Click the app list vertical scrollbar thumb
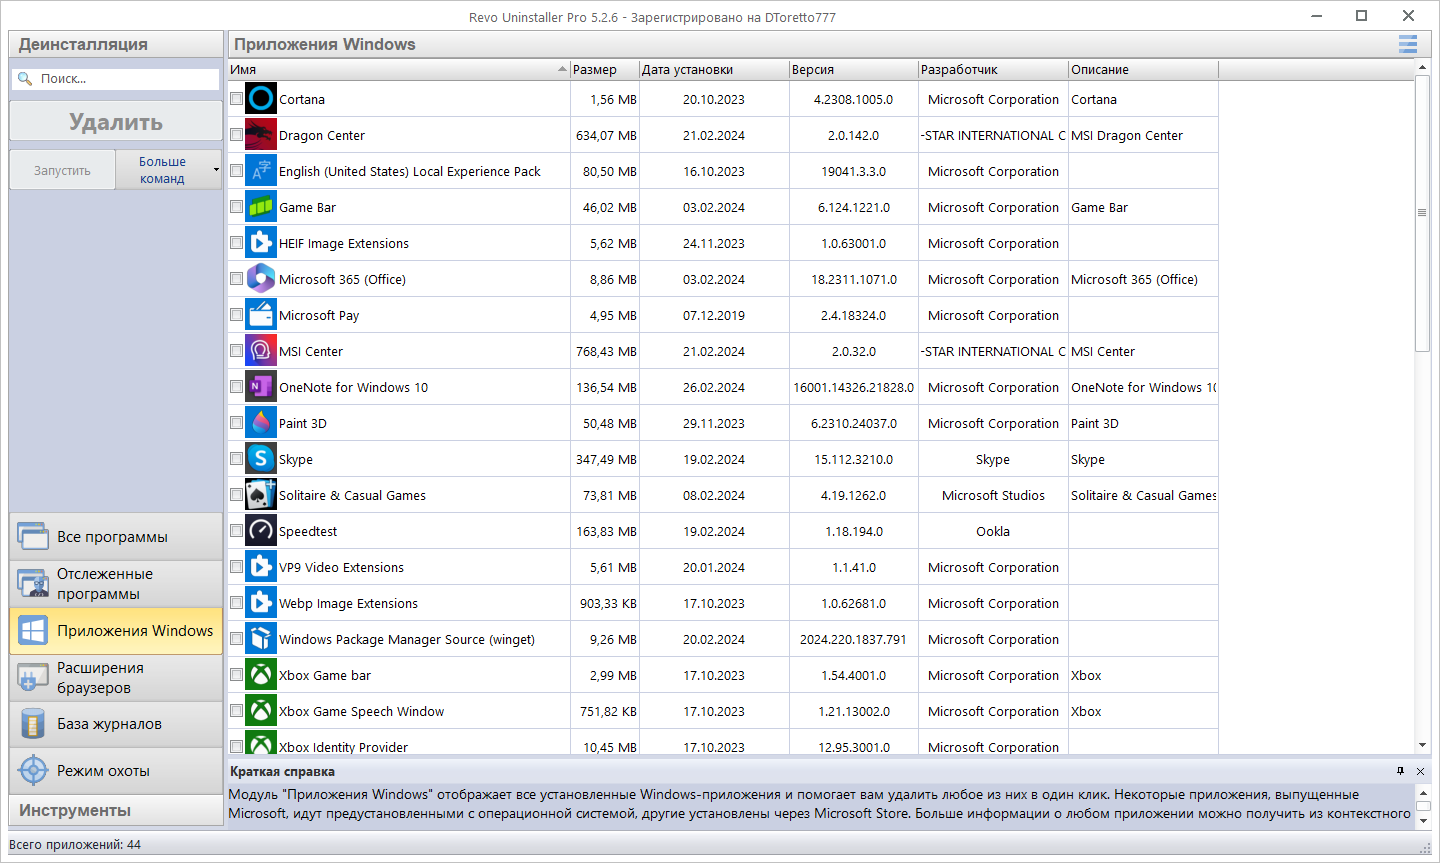Image resolution: width=1440 pixels, height=863 pixels. point(1422,213)
